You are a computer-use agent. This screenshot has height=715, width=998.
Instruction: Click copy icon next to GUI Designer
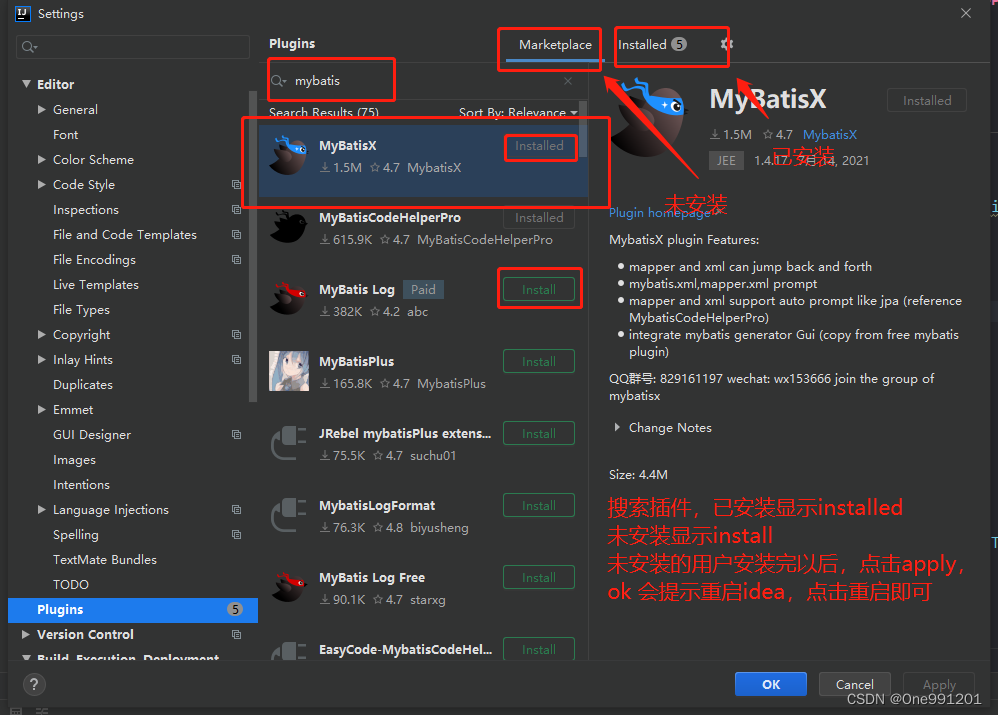tap(236, 435)
